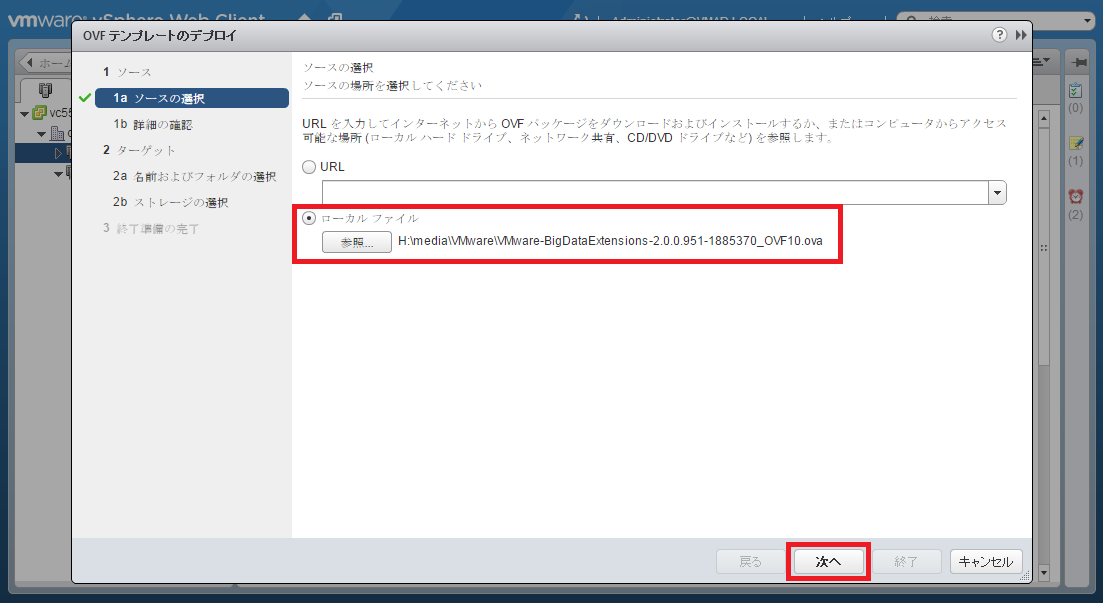Click the 戻る (Back) button

point(750,561)
